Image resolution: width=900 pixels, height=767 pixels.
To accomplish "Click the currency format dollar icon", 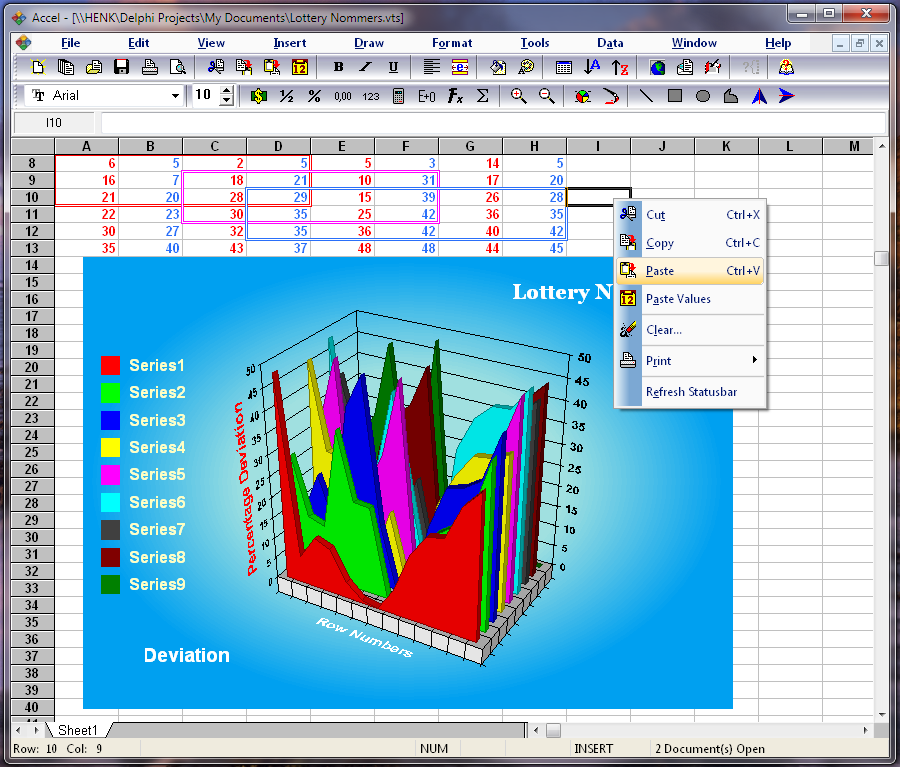I will pos(259,96).
